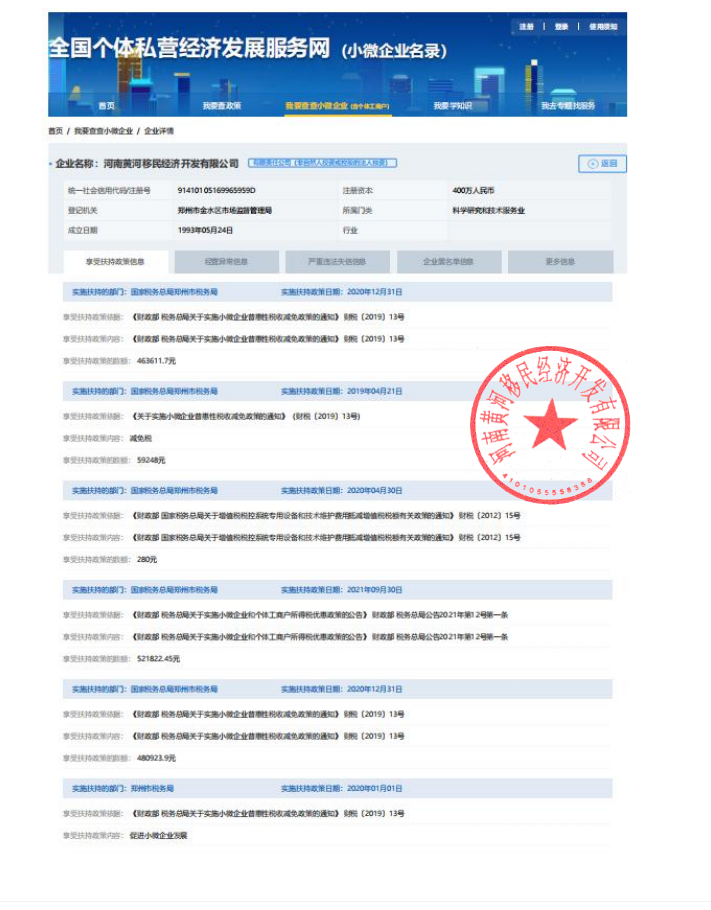Click the 返回 back button
Screen dimensions: 711x910
coord(602,164)
